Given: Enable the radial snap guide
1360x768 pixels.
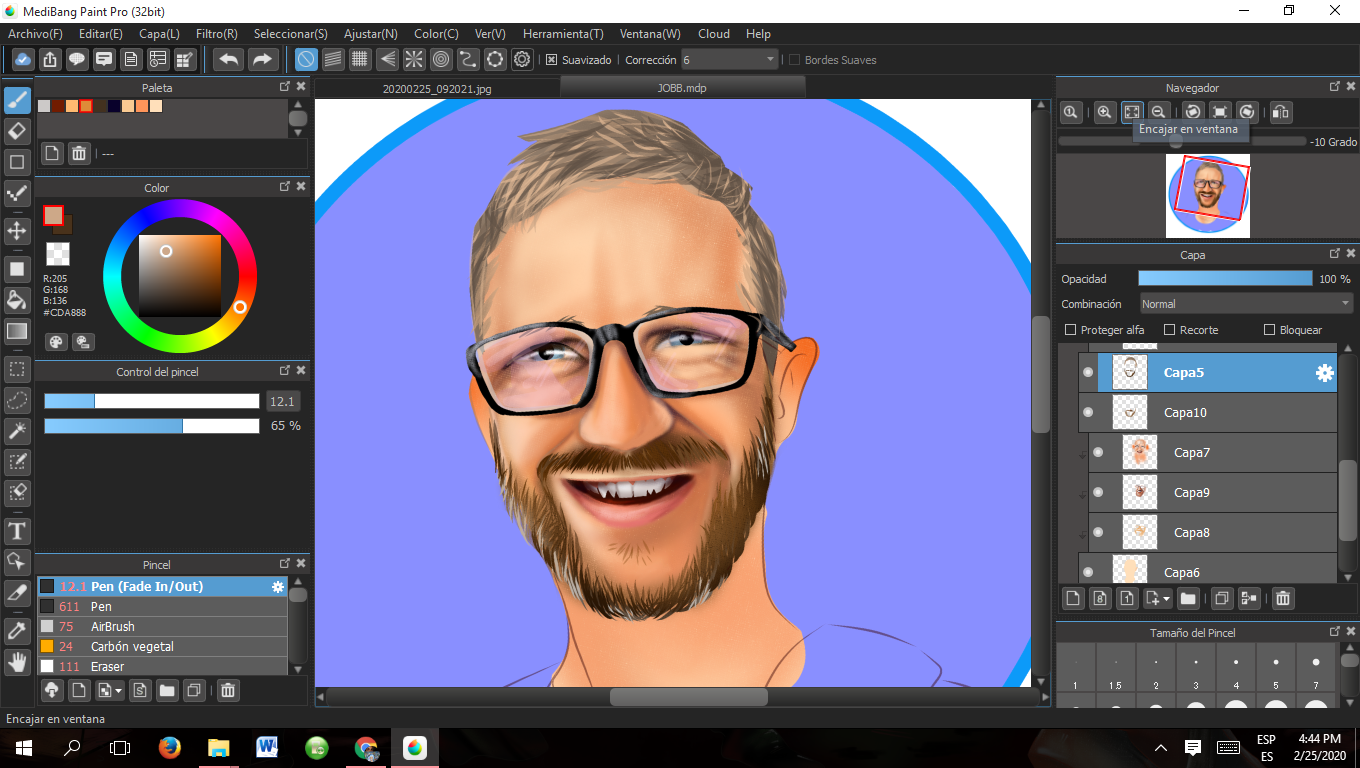Looking at the screenshot, I should (x=414, y=59).
